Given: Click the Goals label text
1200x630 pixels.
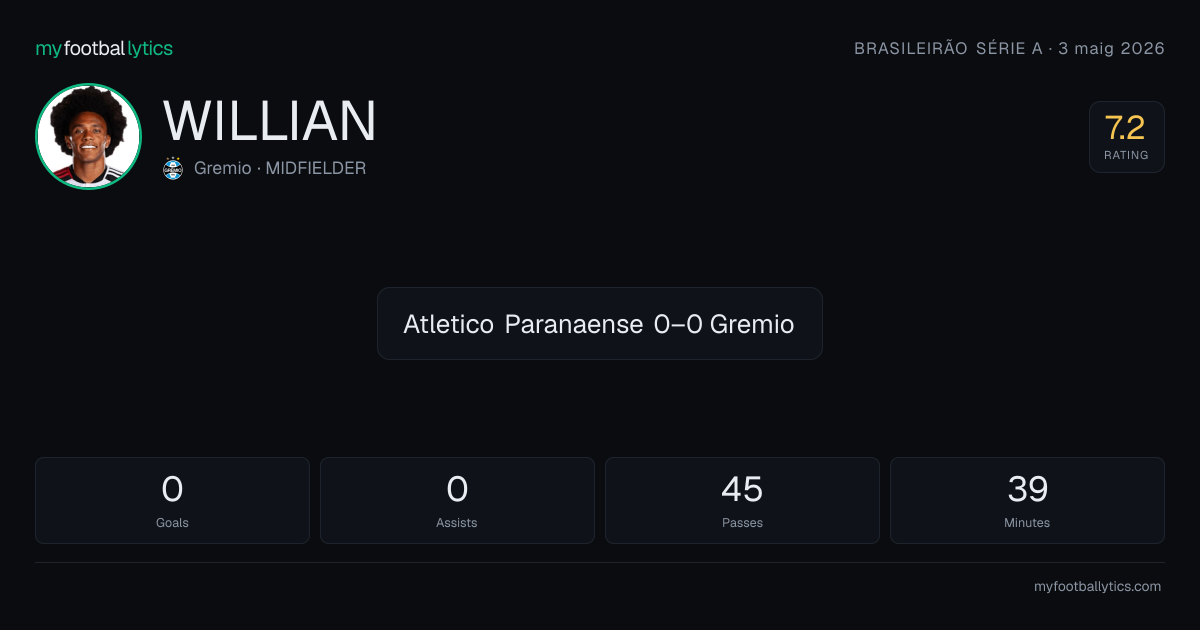Looking at the screenshot, I should [172, 522].
